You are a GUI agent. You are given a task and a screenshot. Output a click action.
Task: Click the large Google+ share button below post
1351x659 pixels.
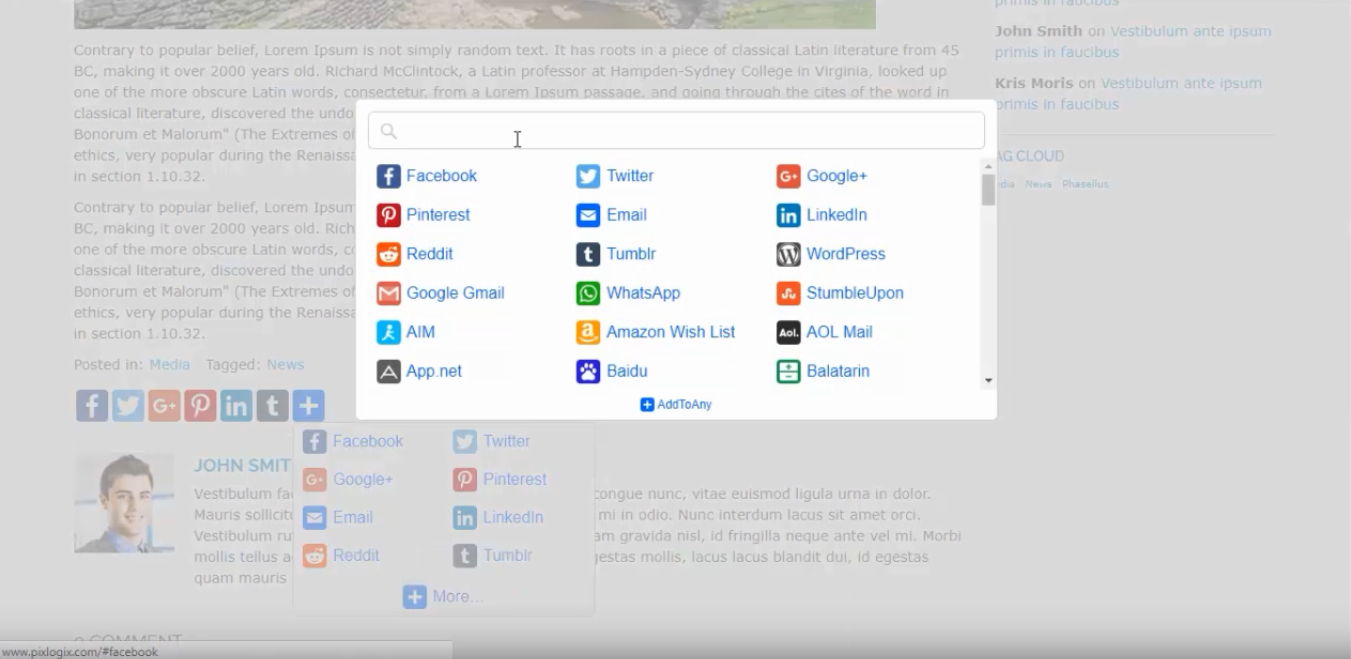click(164, 405)
